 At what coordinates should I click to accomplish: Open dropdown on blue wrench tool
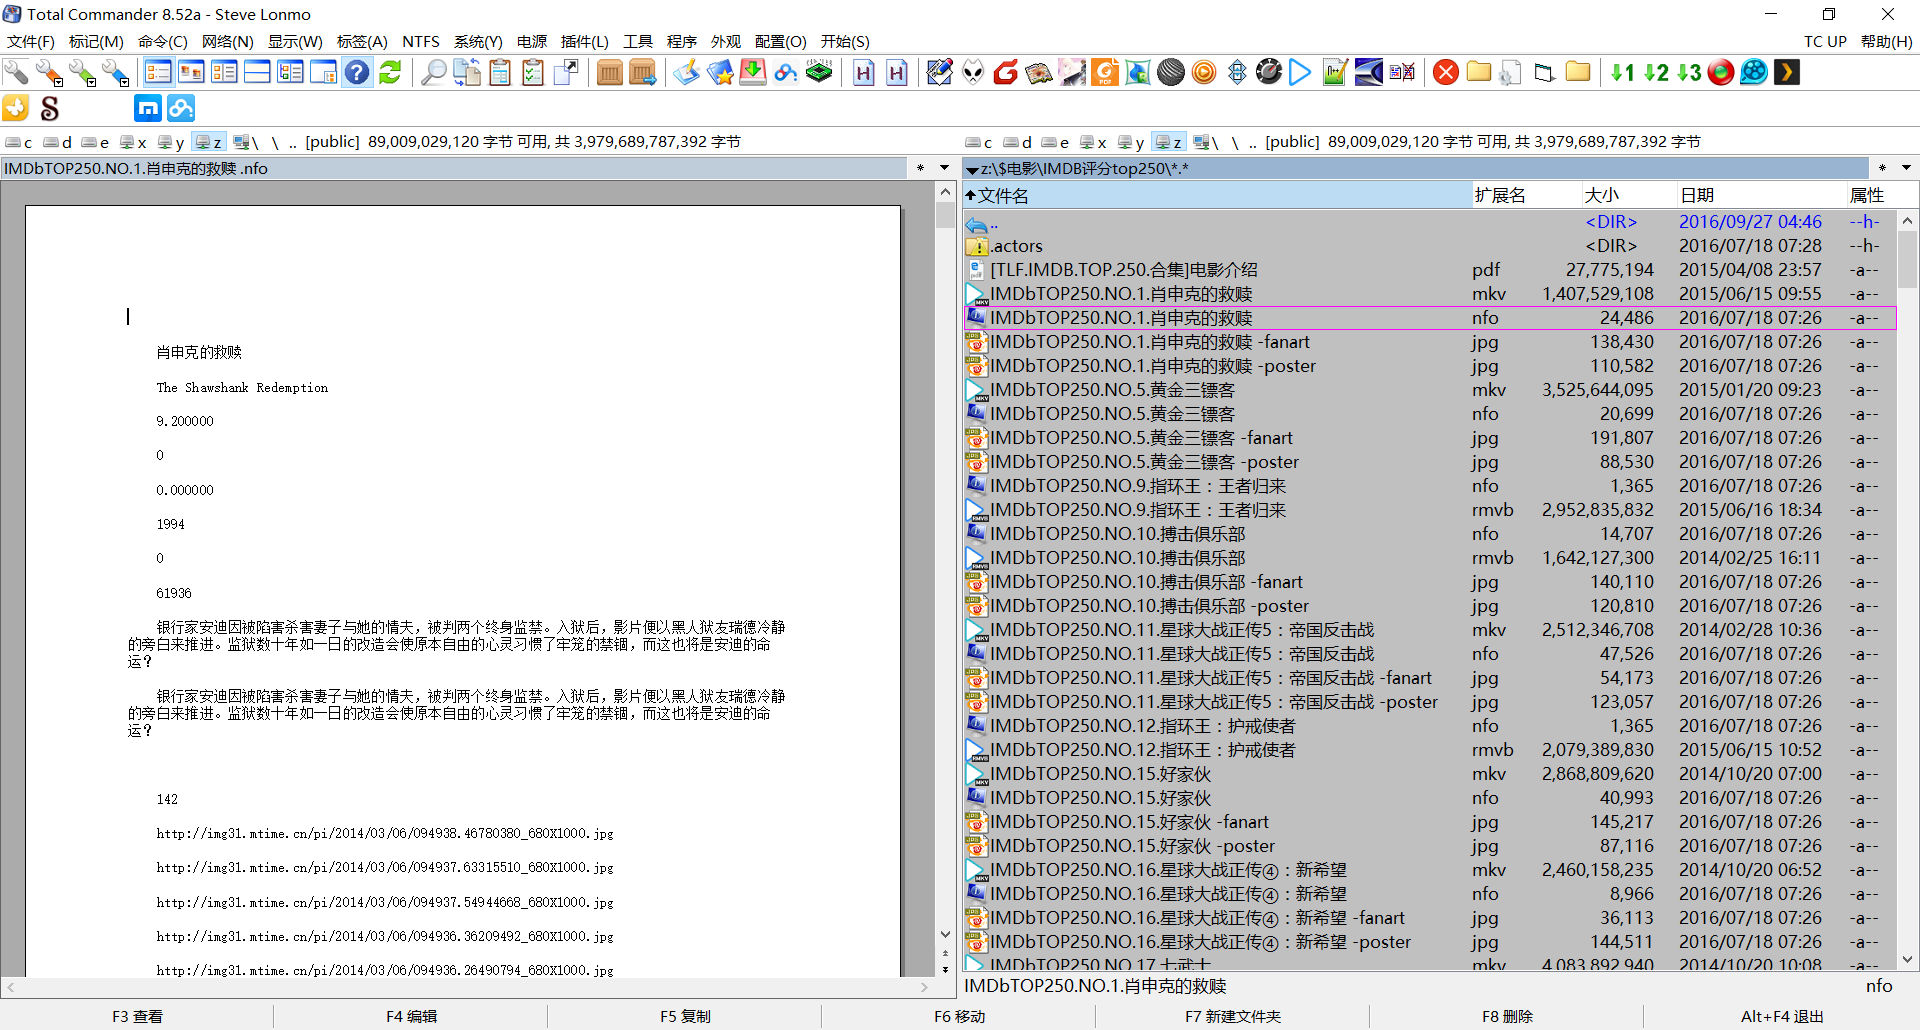click(123, 81)
